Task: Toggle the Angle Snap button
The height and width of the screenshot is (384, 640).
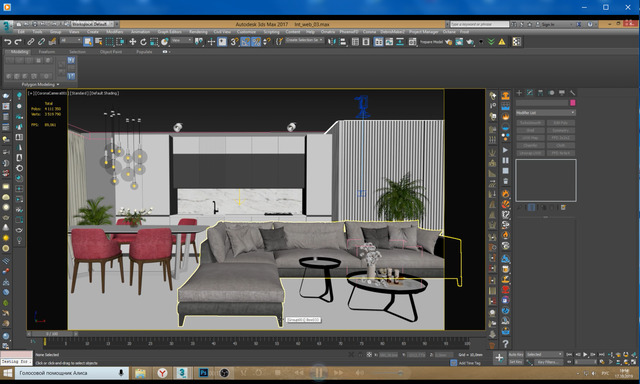Action: (x=245, y=42)
